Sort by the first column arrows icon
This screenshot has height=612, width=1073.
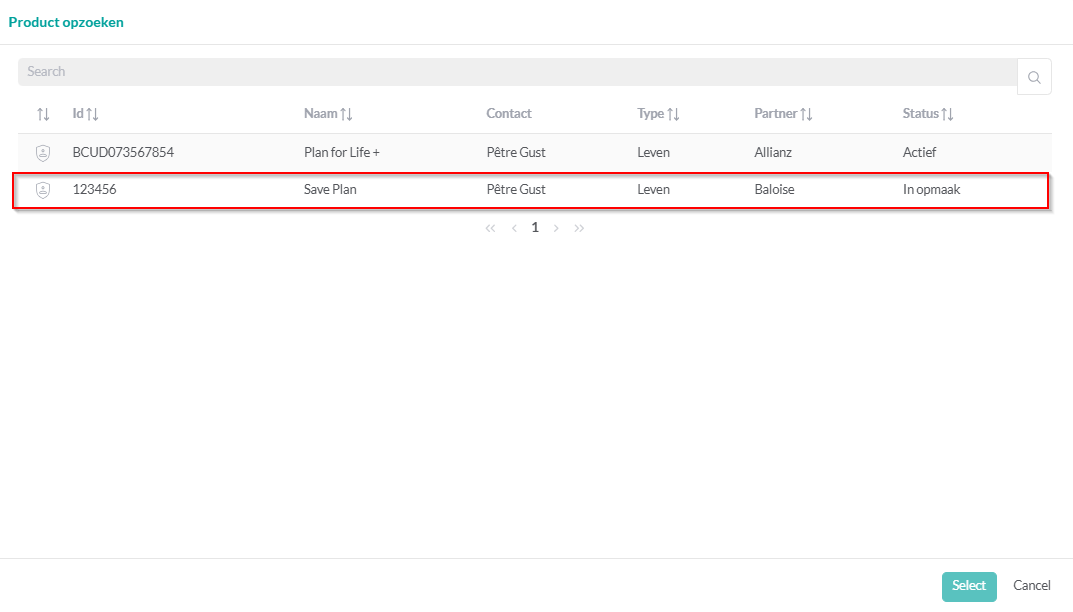point(43,114)
